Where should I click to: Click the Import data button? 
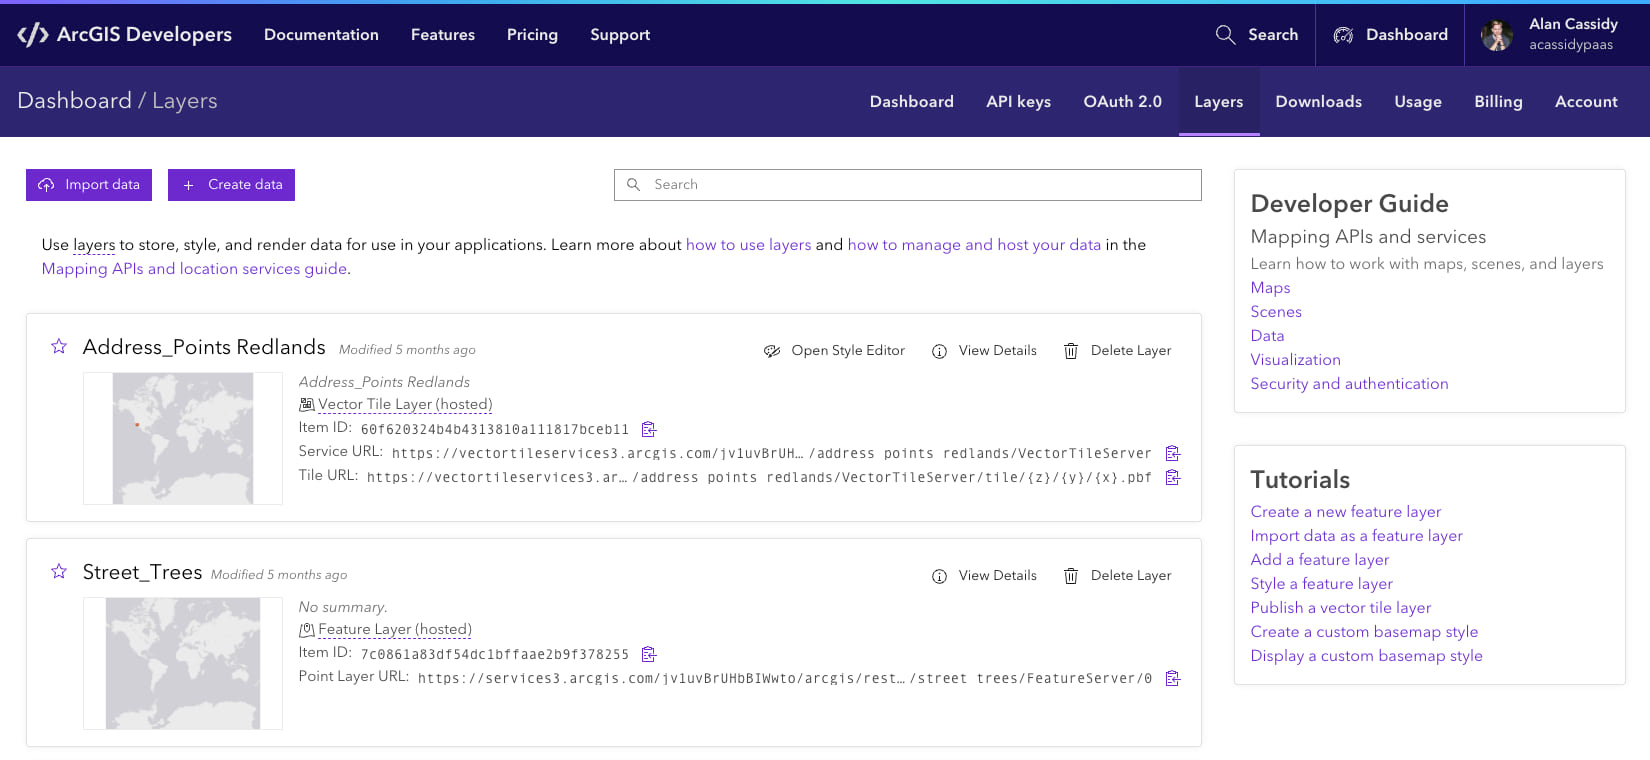[x=89, y=185]
